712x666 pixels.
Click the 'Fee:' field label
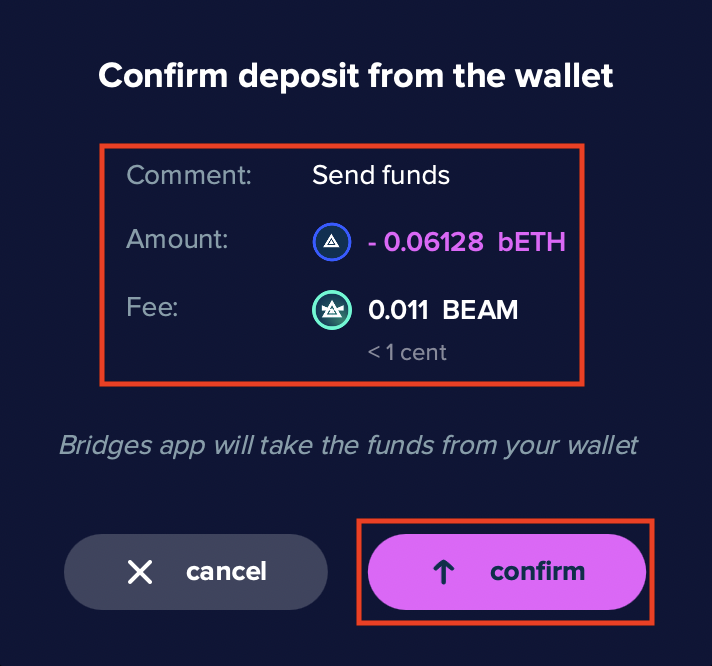coord(152,306)
